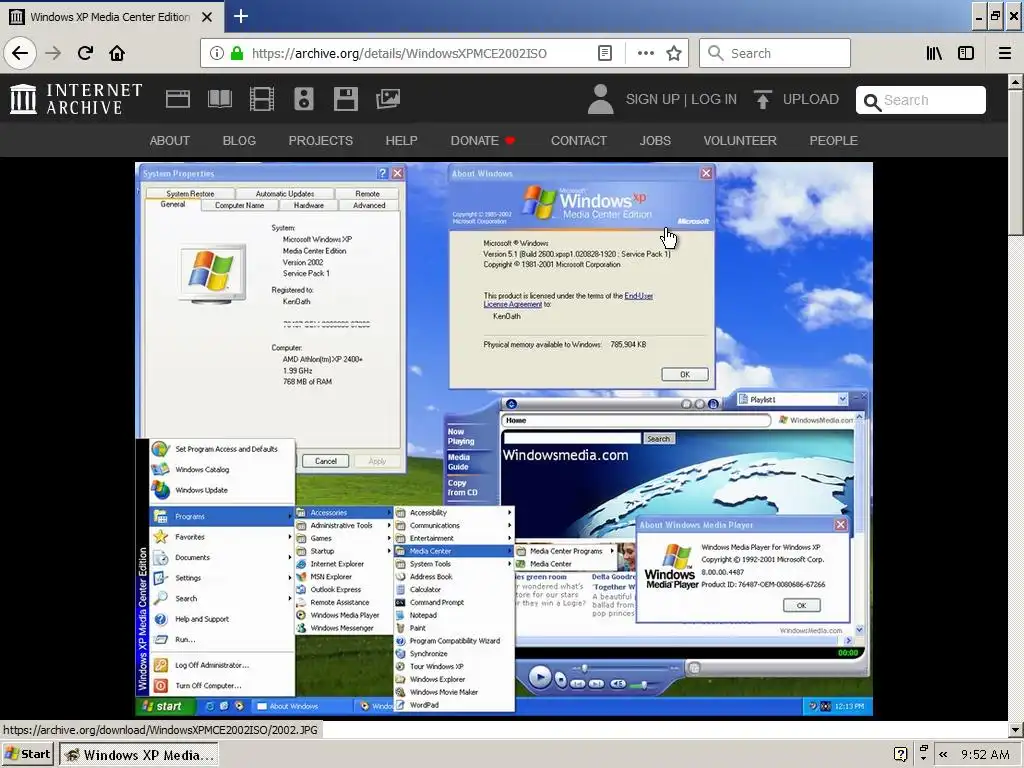The image size is (1024, 768).
Task: Click the page scrollbar down arrow
Action: coord(1016,729)
